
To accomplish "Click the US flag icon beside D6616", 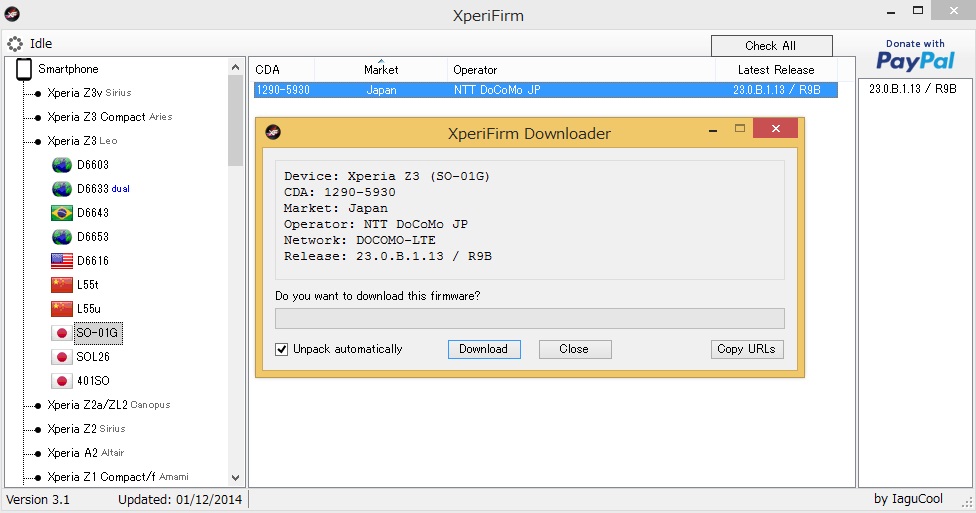I will 62,261.
